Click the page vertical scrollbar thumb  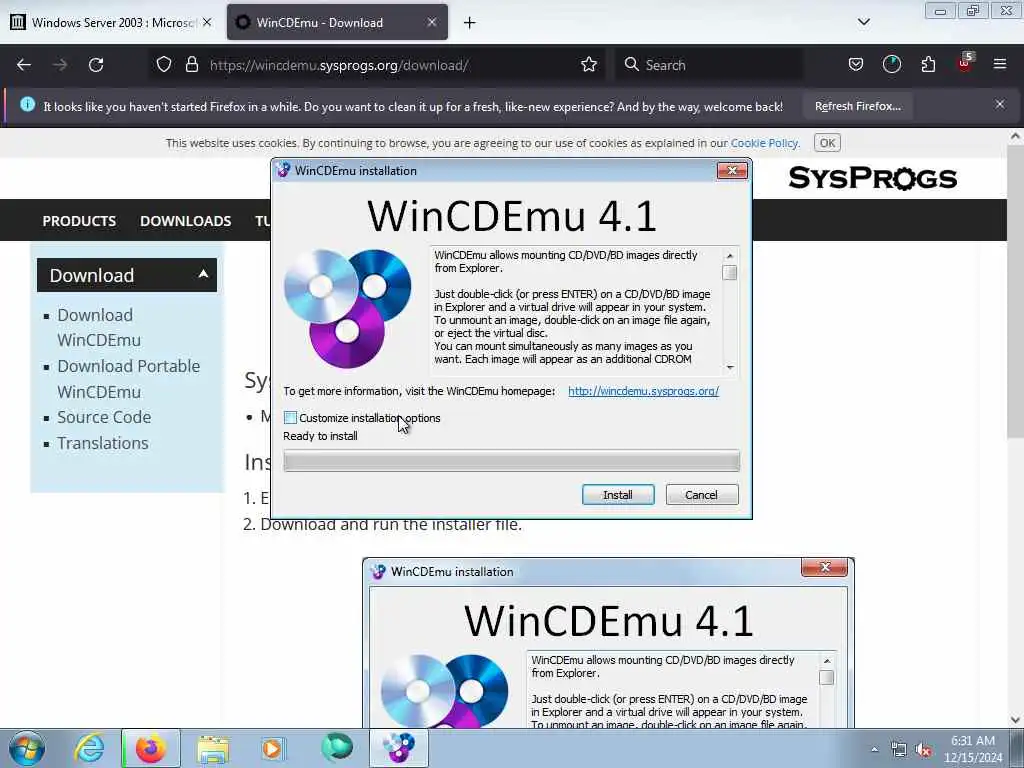point(1014,291)
